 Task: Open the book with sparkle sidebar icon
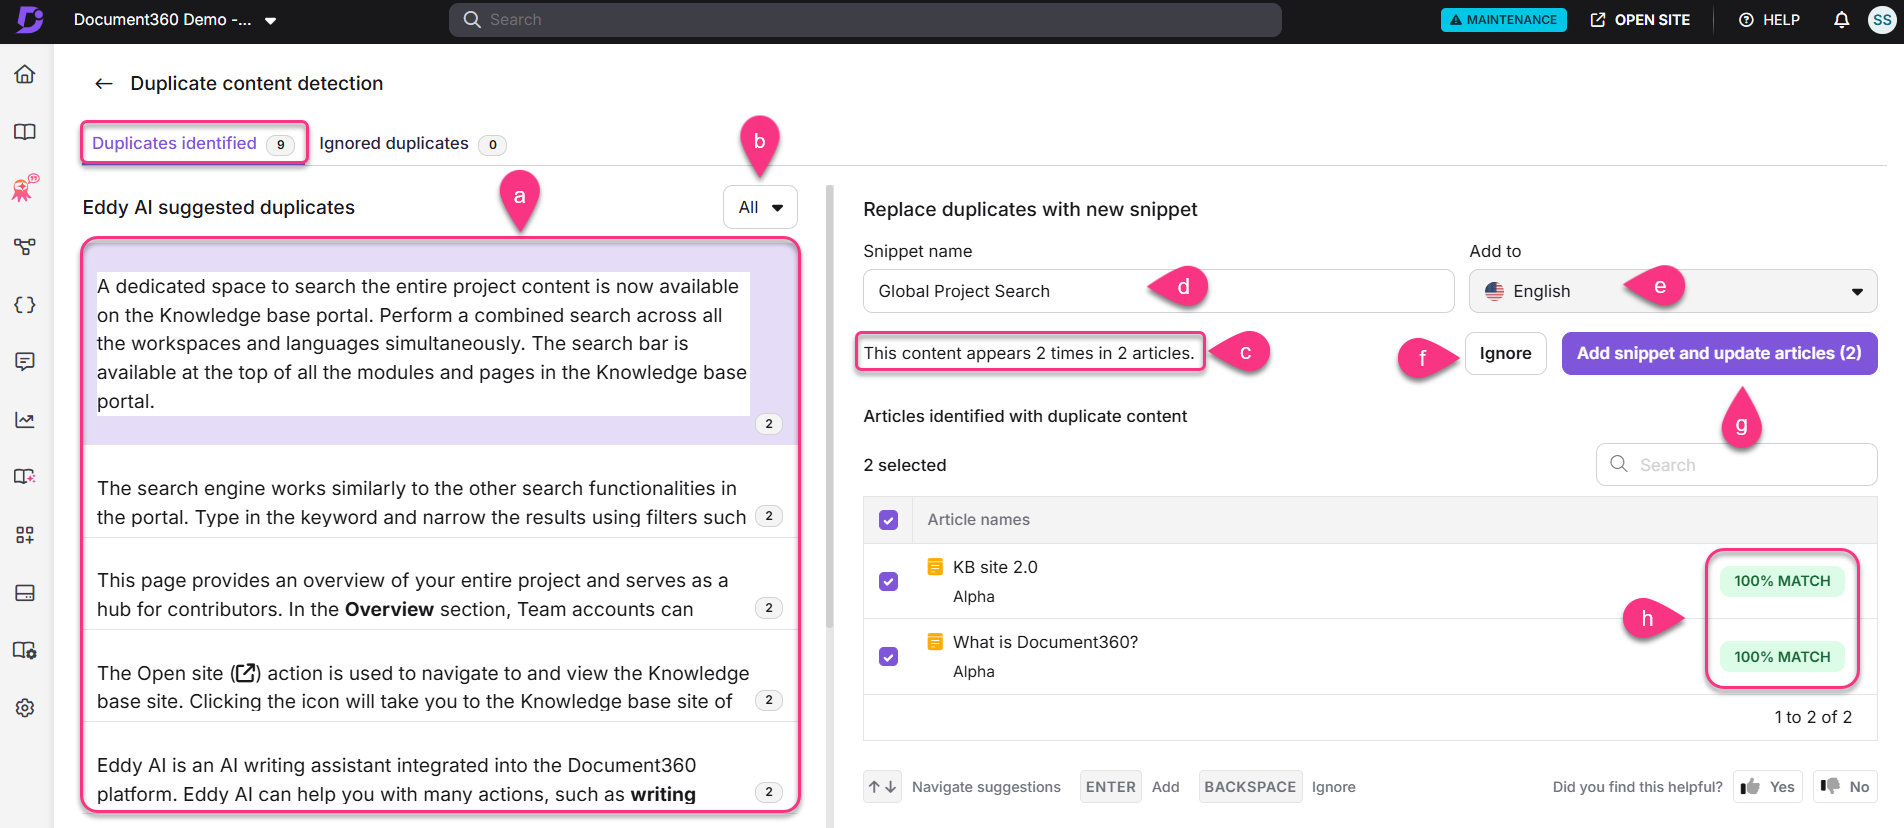click(25, 477)
